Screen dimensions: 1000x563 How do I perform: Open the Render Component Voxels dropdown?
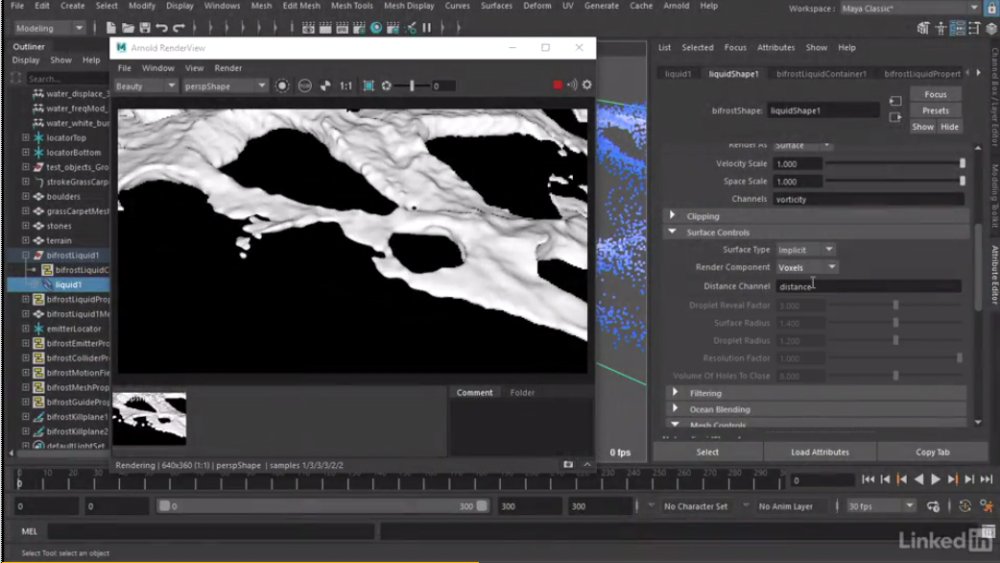pos(807,268)
